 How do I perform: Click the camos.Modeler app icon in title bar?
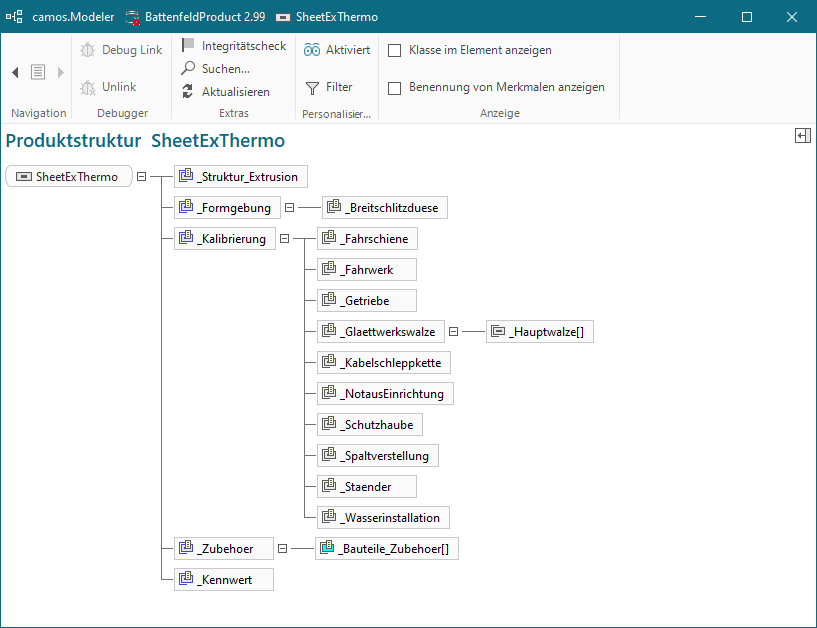pyautogui.click(x=15, y=17)
